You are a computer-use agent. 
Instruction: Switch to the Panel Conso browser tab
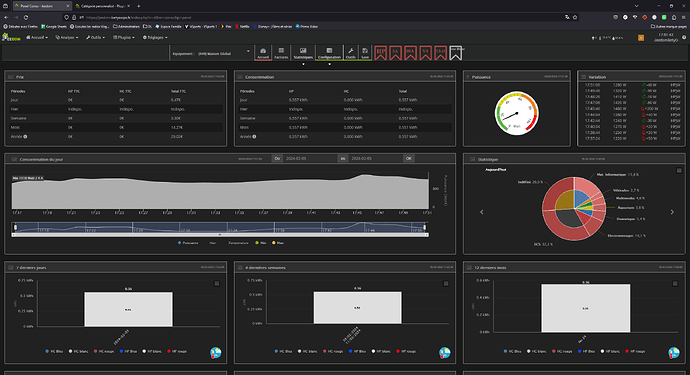point(42,6)
